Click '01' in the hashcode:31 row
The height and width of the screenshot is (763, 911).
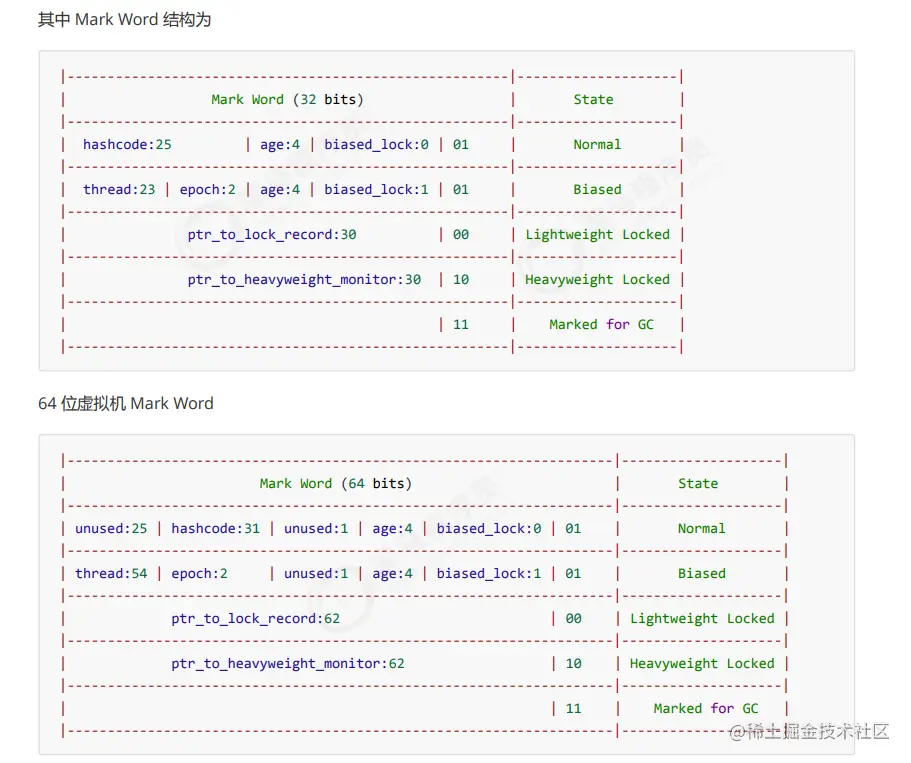[573, 528]
